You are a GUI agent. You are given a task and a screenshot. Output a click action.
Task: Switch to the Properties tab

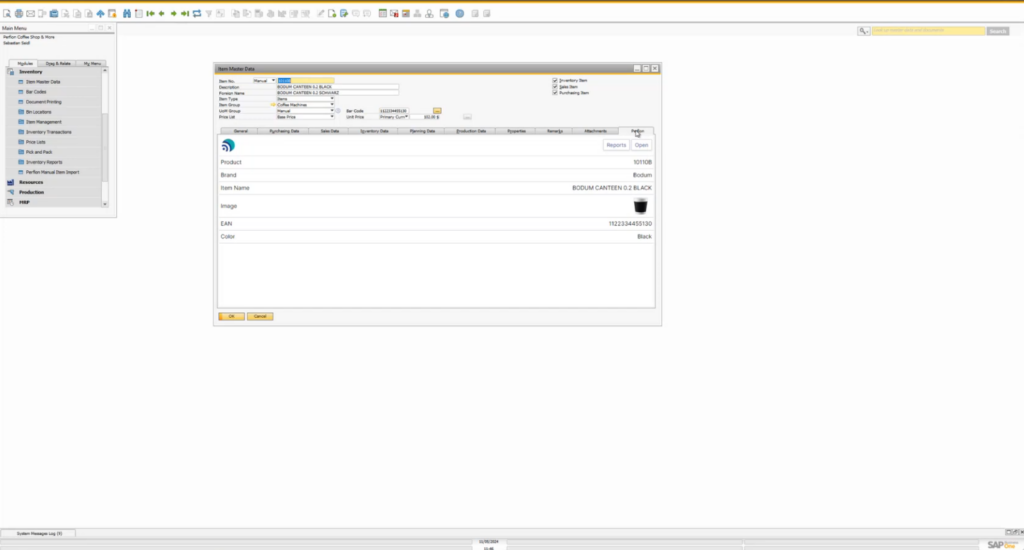(x=516, y=131)
